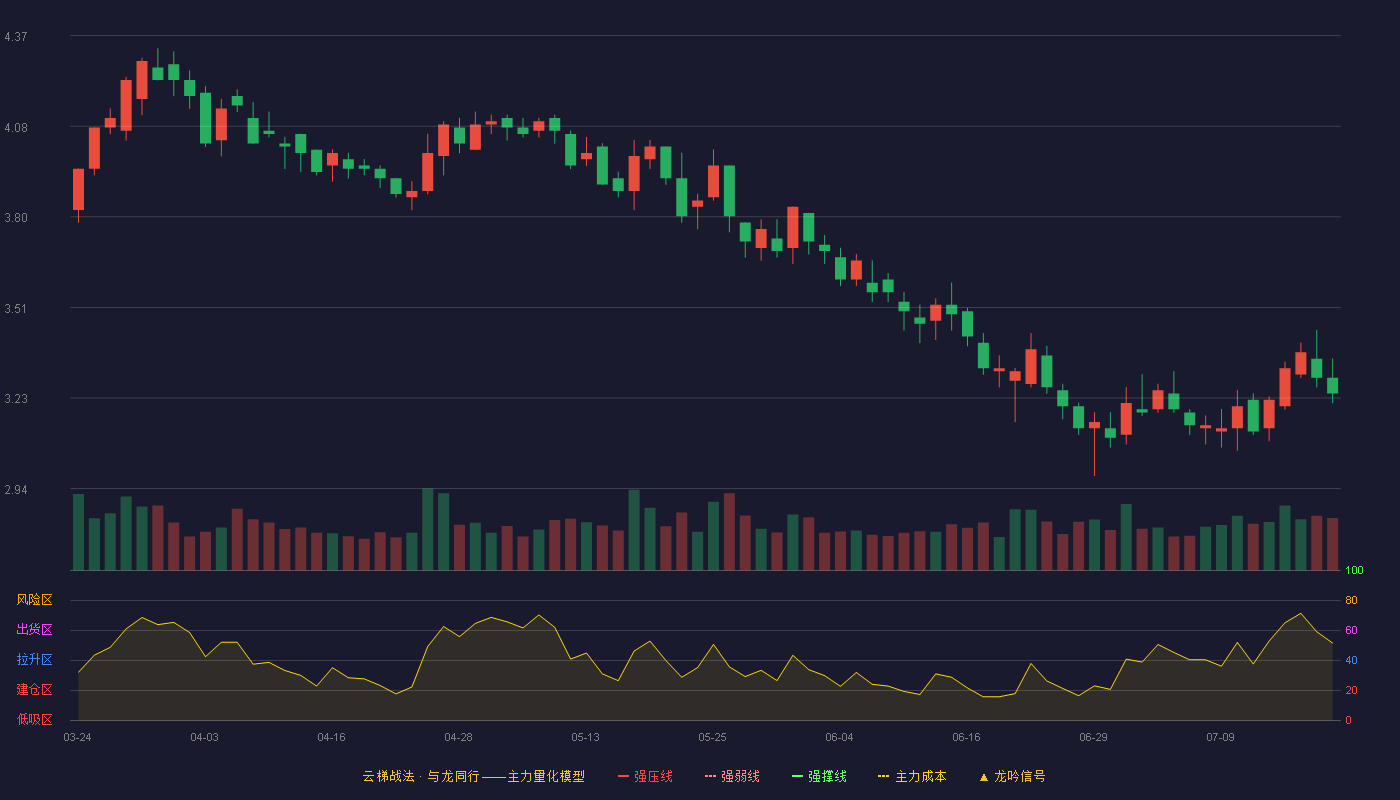Click the red 0 indicator scale value
The height and width of the screenshot is (800, 1400).
pos(1348,720)
